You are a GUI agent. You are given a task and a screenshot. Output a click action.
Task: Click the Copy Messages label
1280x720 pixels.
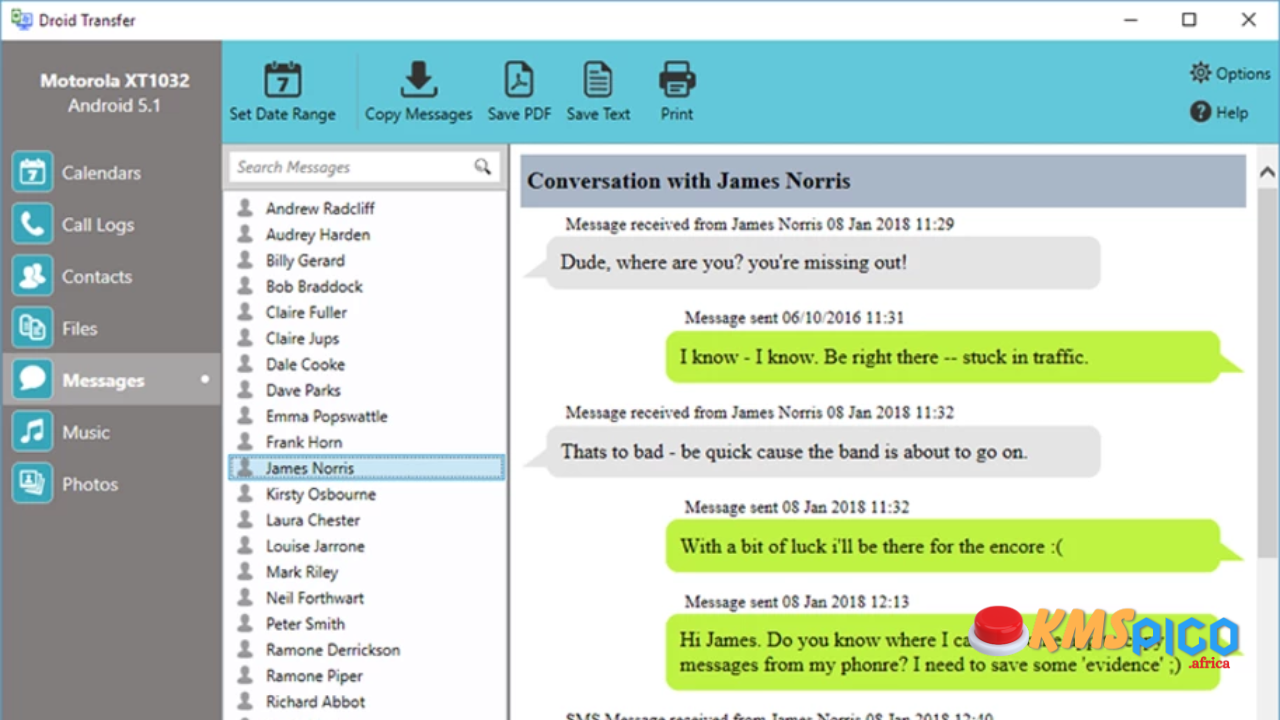[418, 114]
